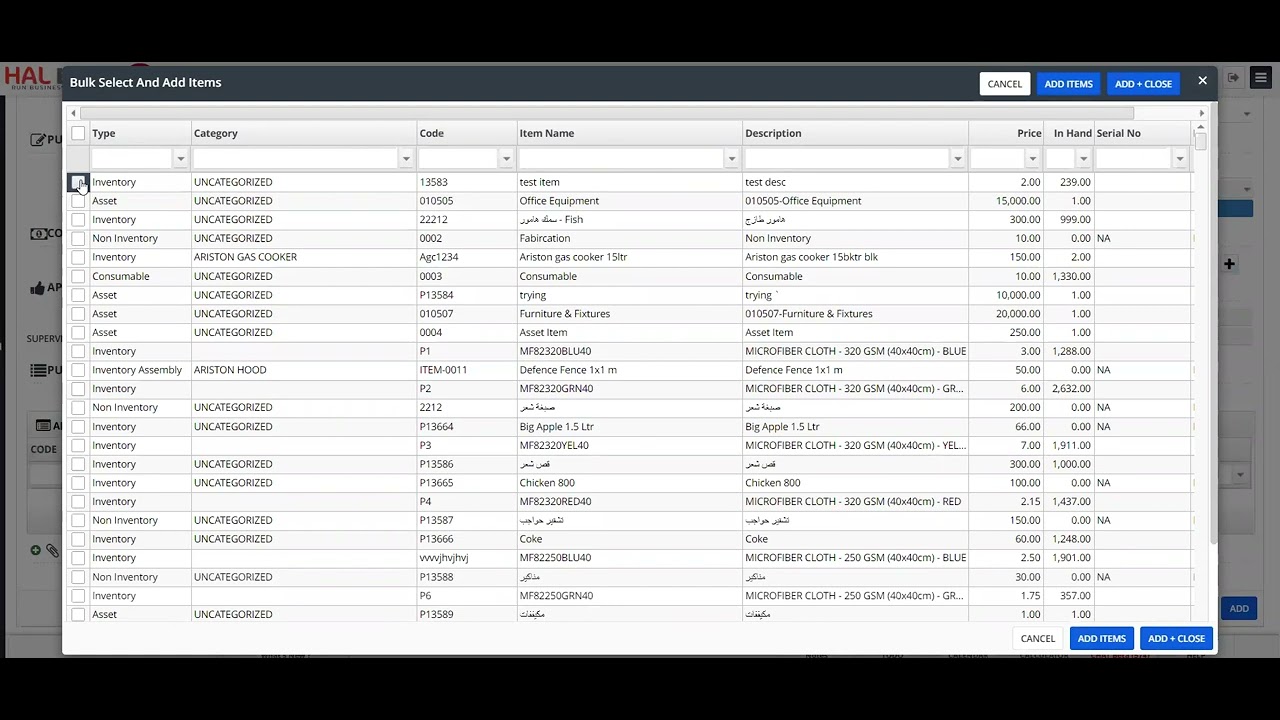Click the Item Name filter text box
This screenshot has width=1280, height=720.
pos(622,159)
